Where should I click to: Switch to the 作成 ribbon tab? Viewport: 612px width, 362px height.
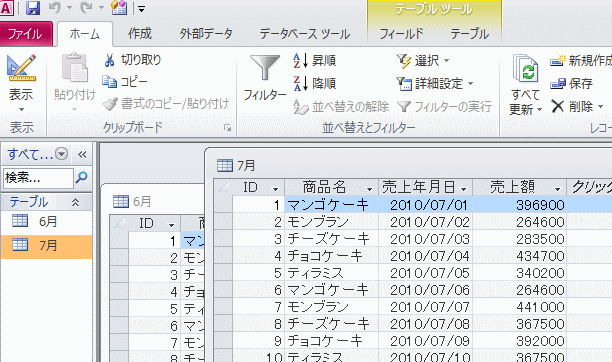tap(140, 34)
